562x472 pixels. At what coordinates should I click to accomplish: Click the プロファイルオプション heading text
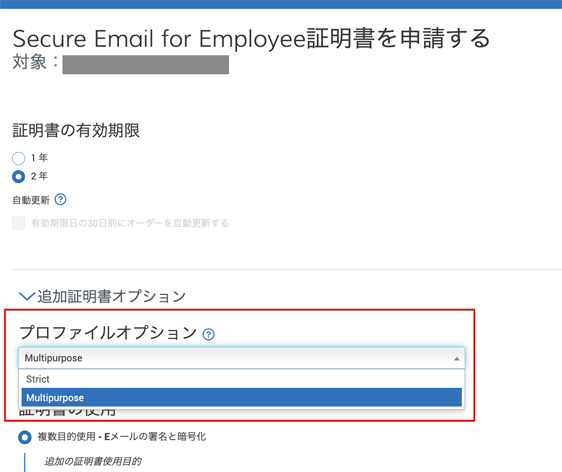click(108, 333)
